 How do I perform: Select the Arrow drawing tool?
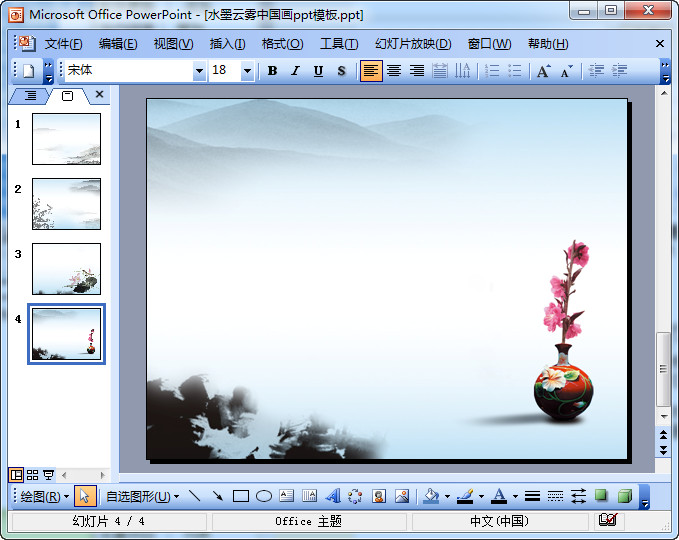[x=217, y=496]
